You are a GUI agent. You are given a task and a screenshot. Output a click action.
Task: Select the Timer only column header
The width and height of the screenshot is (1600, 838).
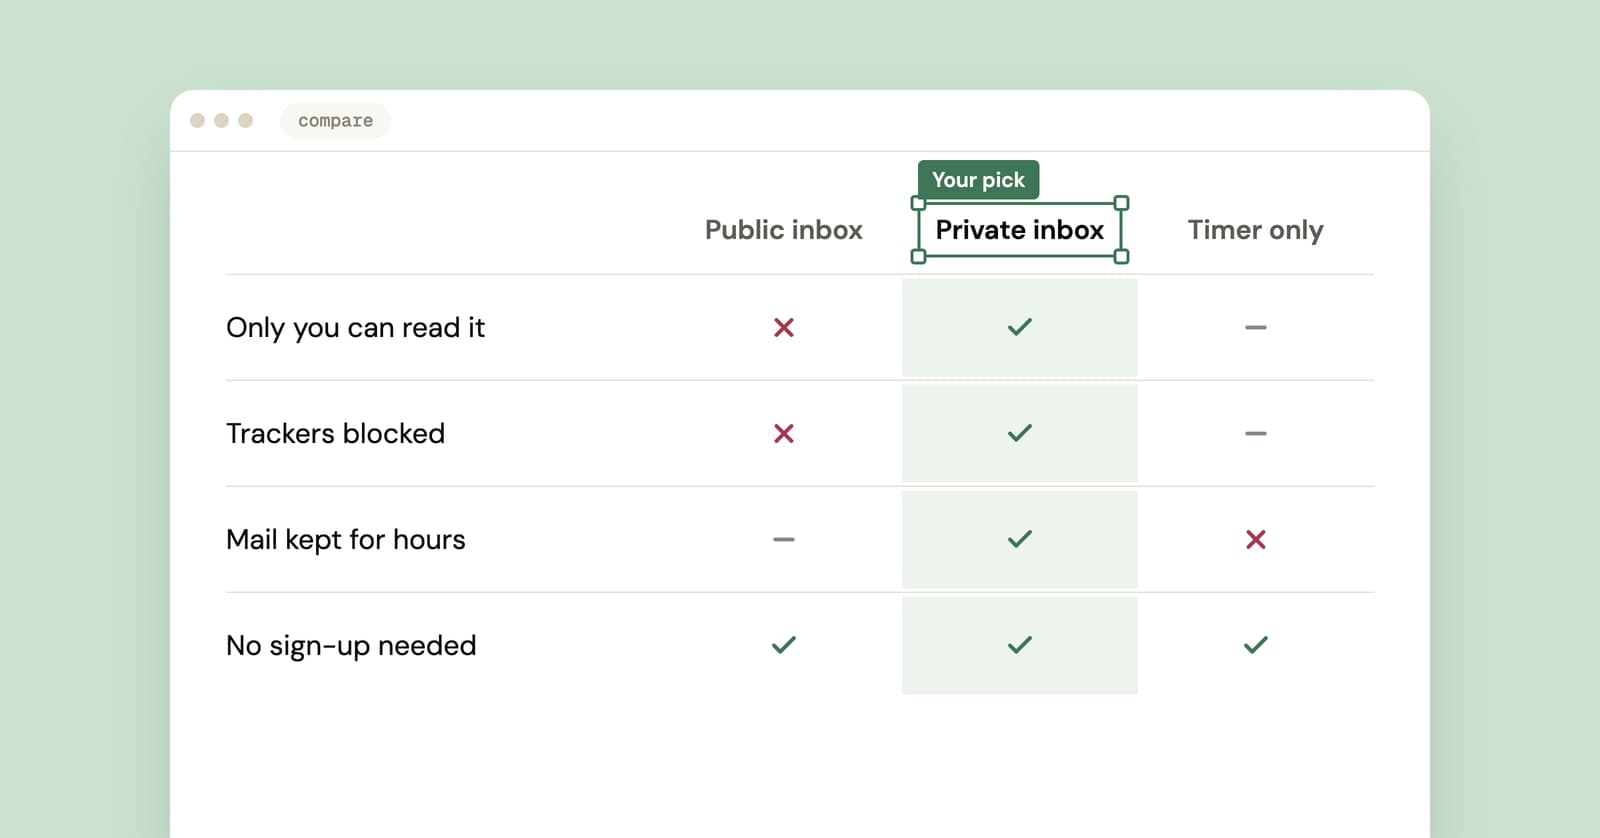[x=1256, y=230]
